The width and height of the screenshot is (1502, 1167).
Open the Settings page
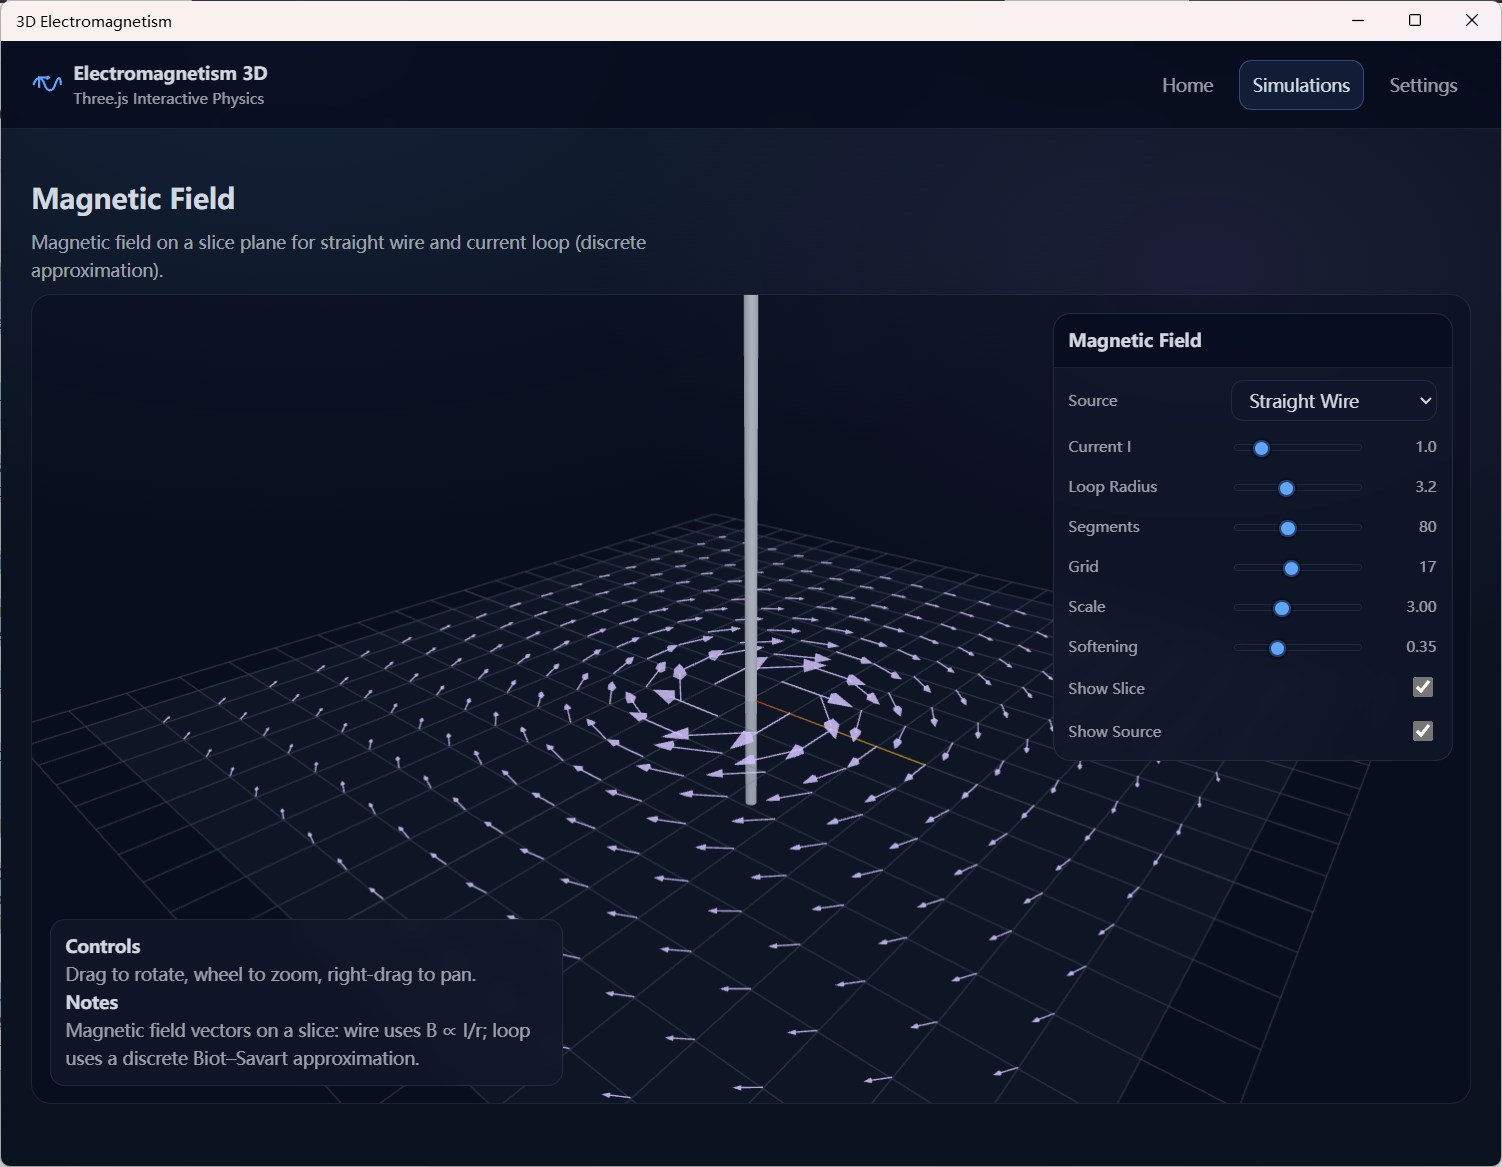(1423, 85)
